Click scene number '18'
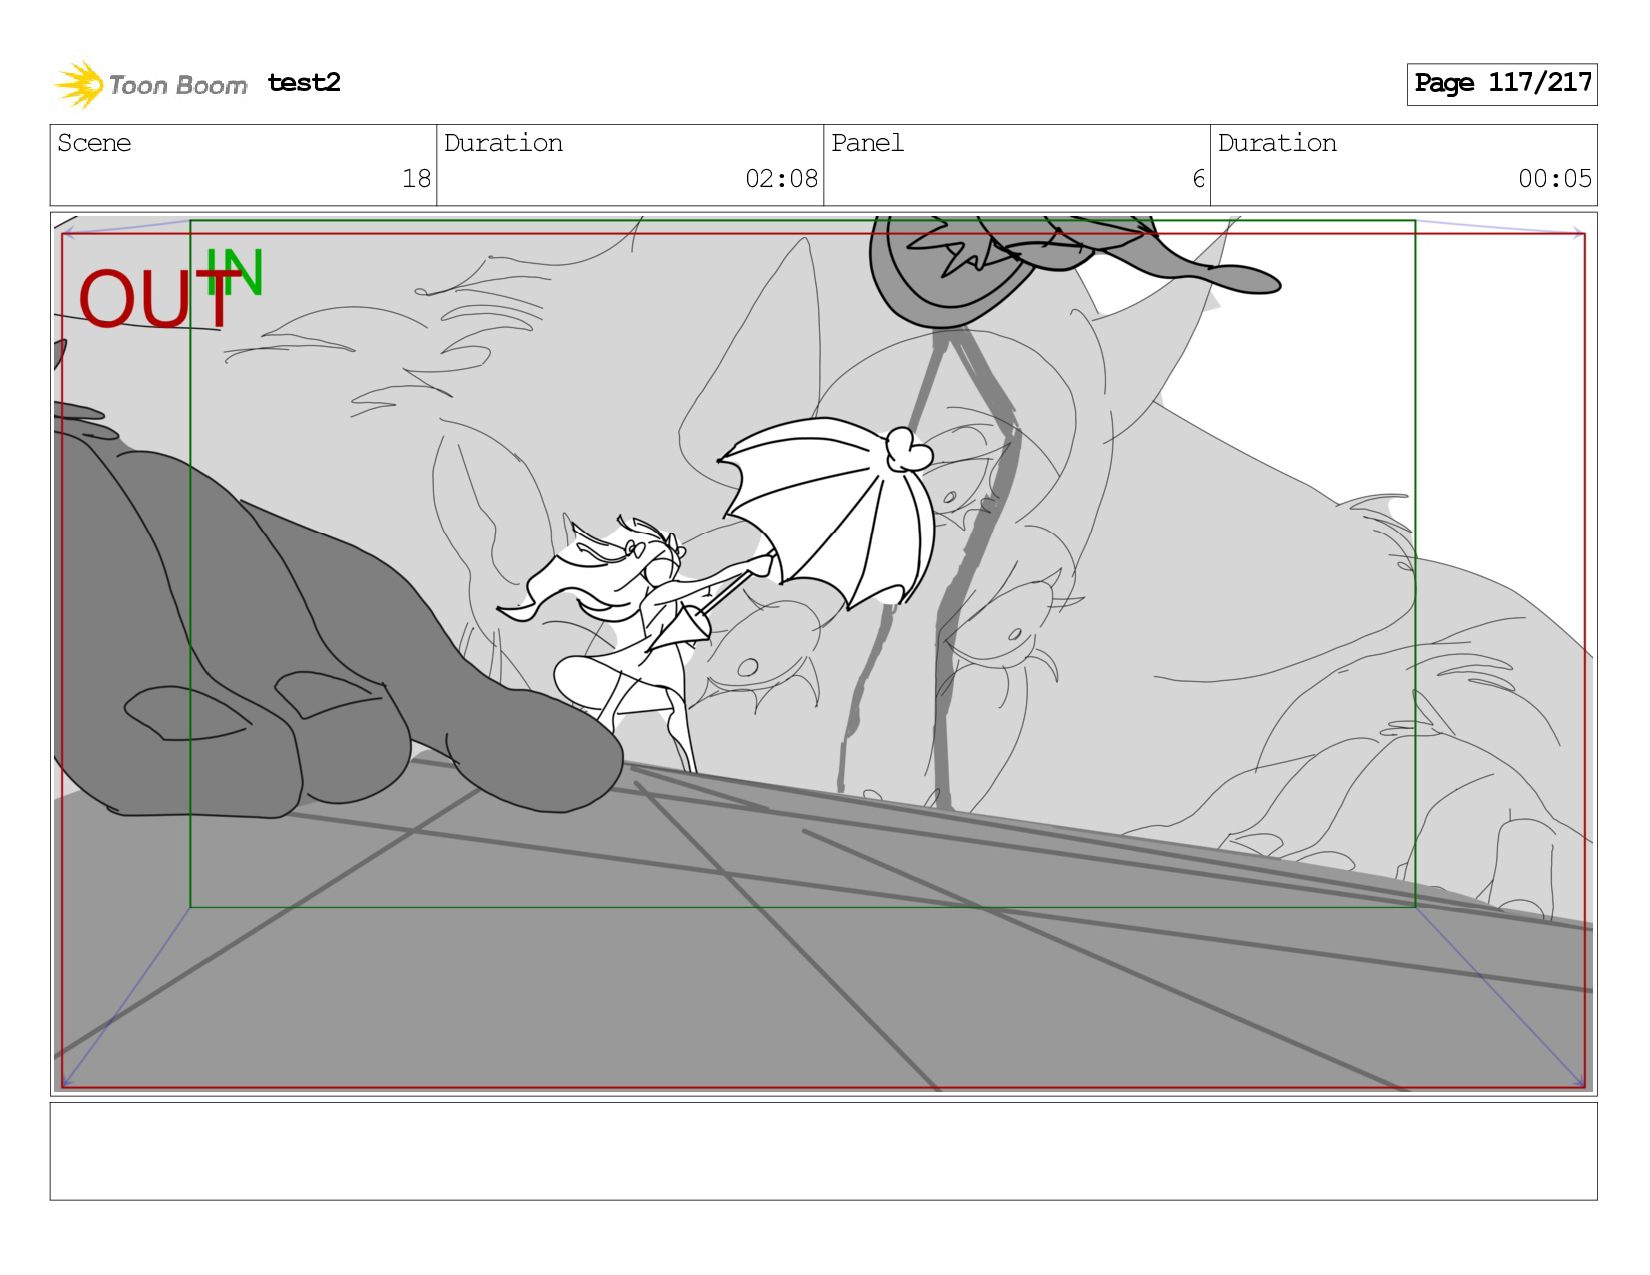The width and height of the screenshot is (1650, 1275). [416, 179]
